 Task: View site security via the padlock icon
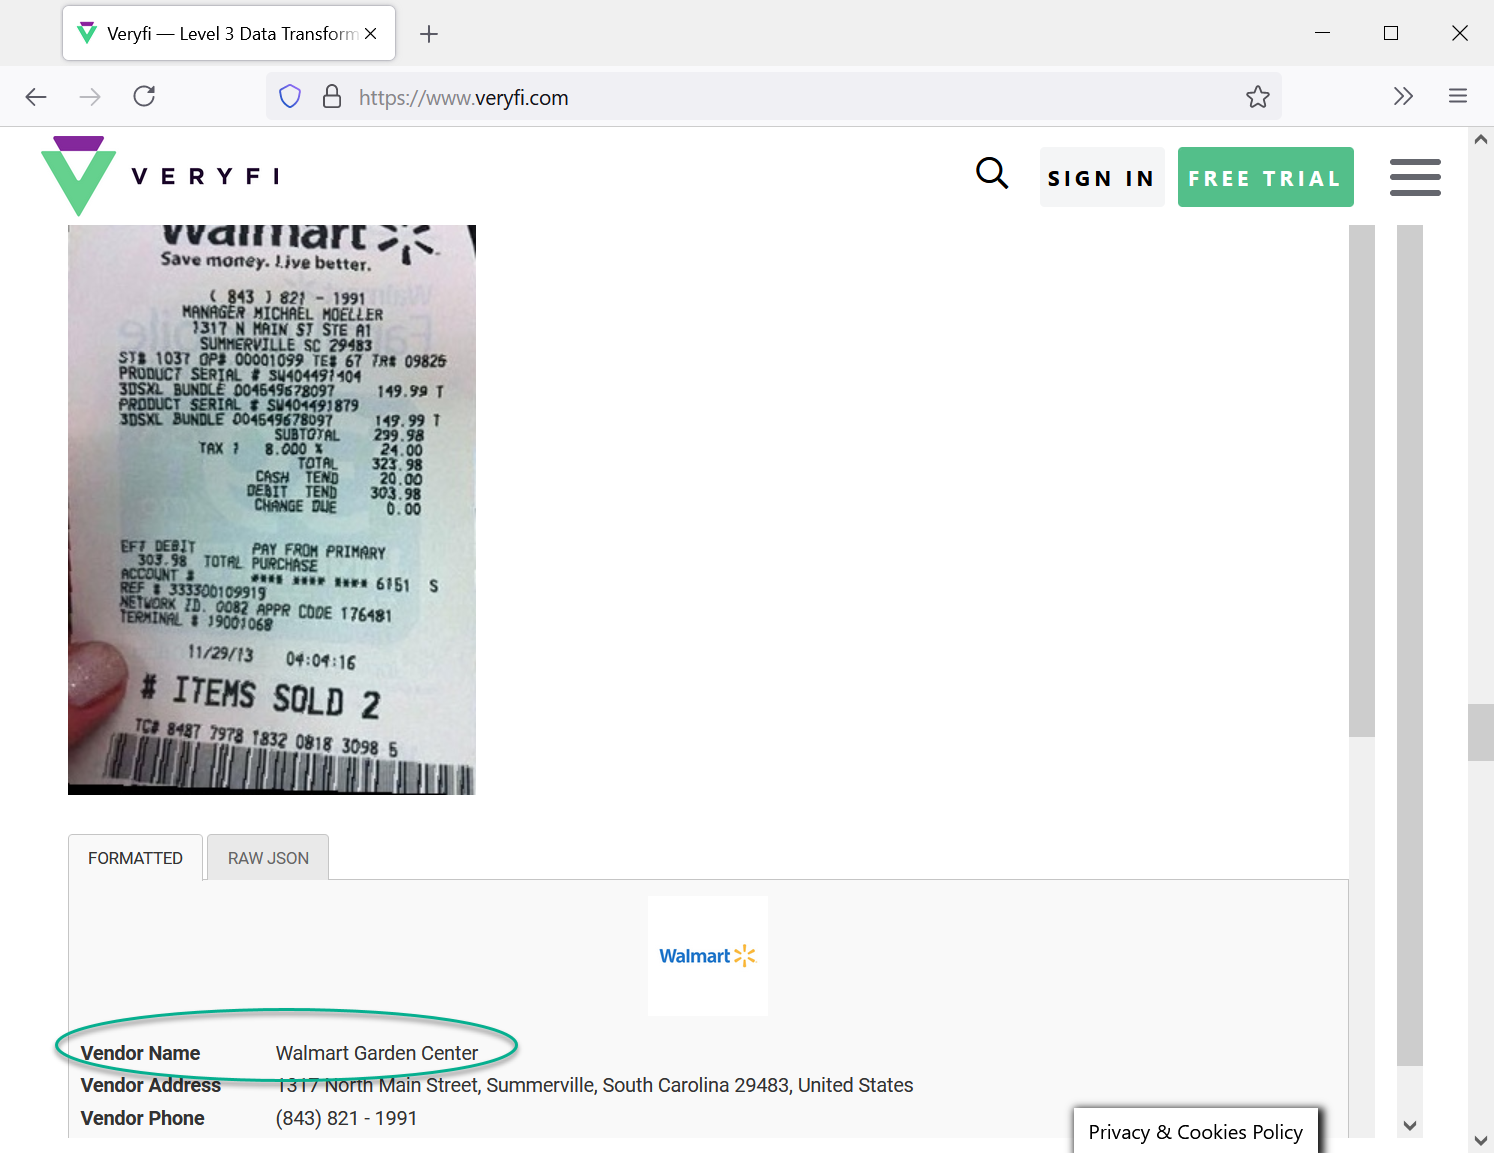pyautogui.click(x=332, y=97)
